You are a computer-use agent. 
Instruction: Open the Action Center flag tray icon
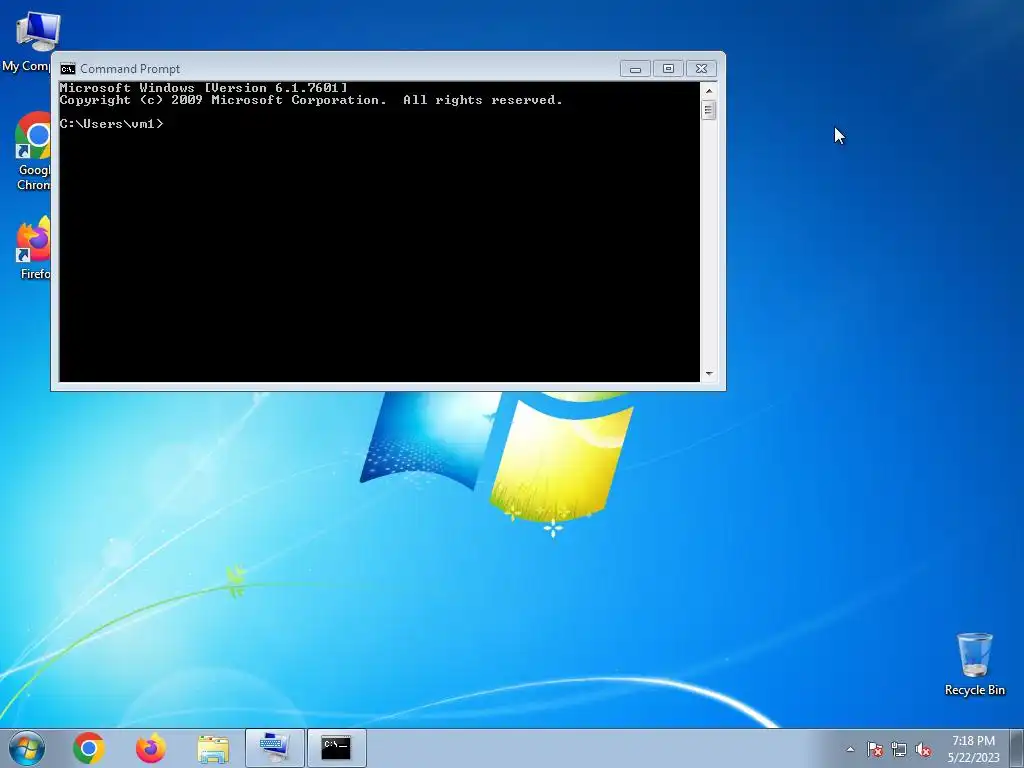click(874, 749)
